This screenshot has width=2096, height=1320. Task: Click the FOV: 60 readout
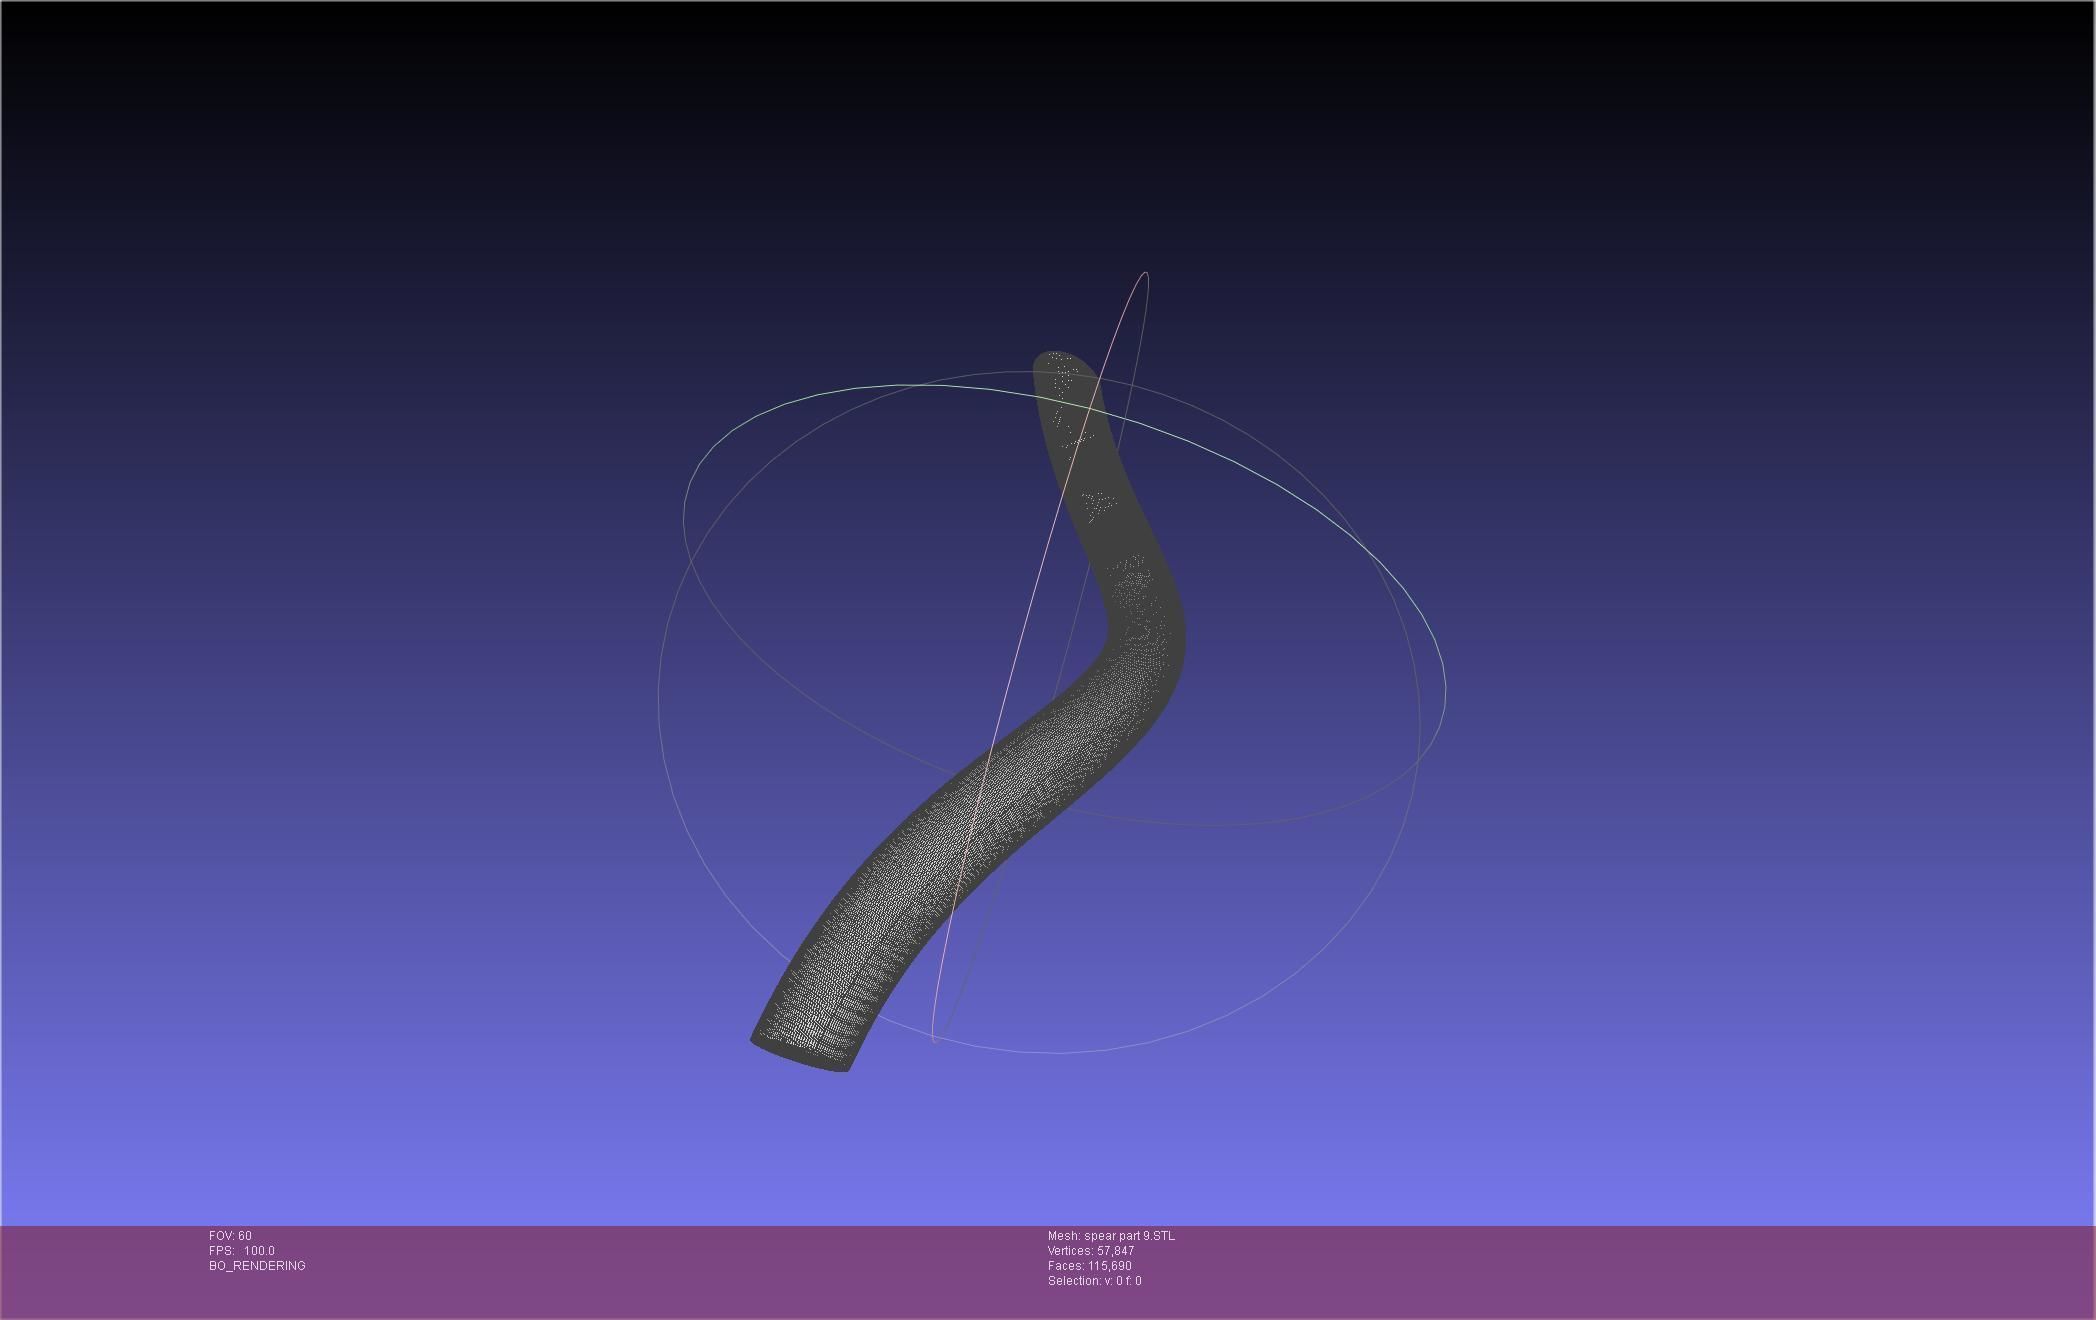230,1236
